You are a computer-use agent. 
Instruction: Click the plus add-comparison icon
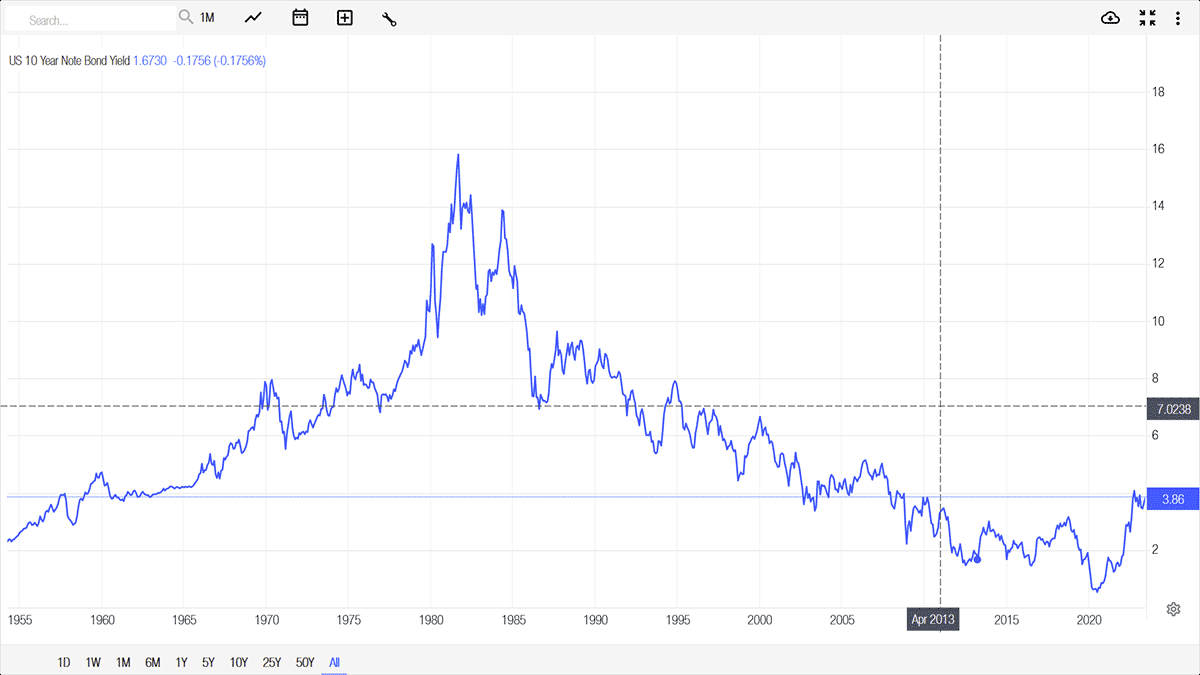345,18
